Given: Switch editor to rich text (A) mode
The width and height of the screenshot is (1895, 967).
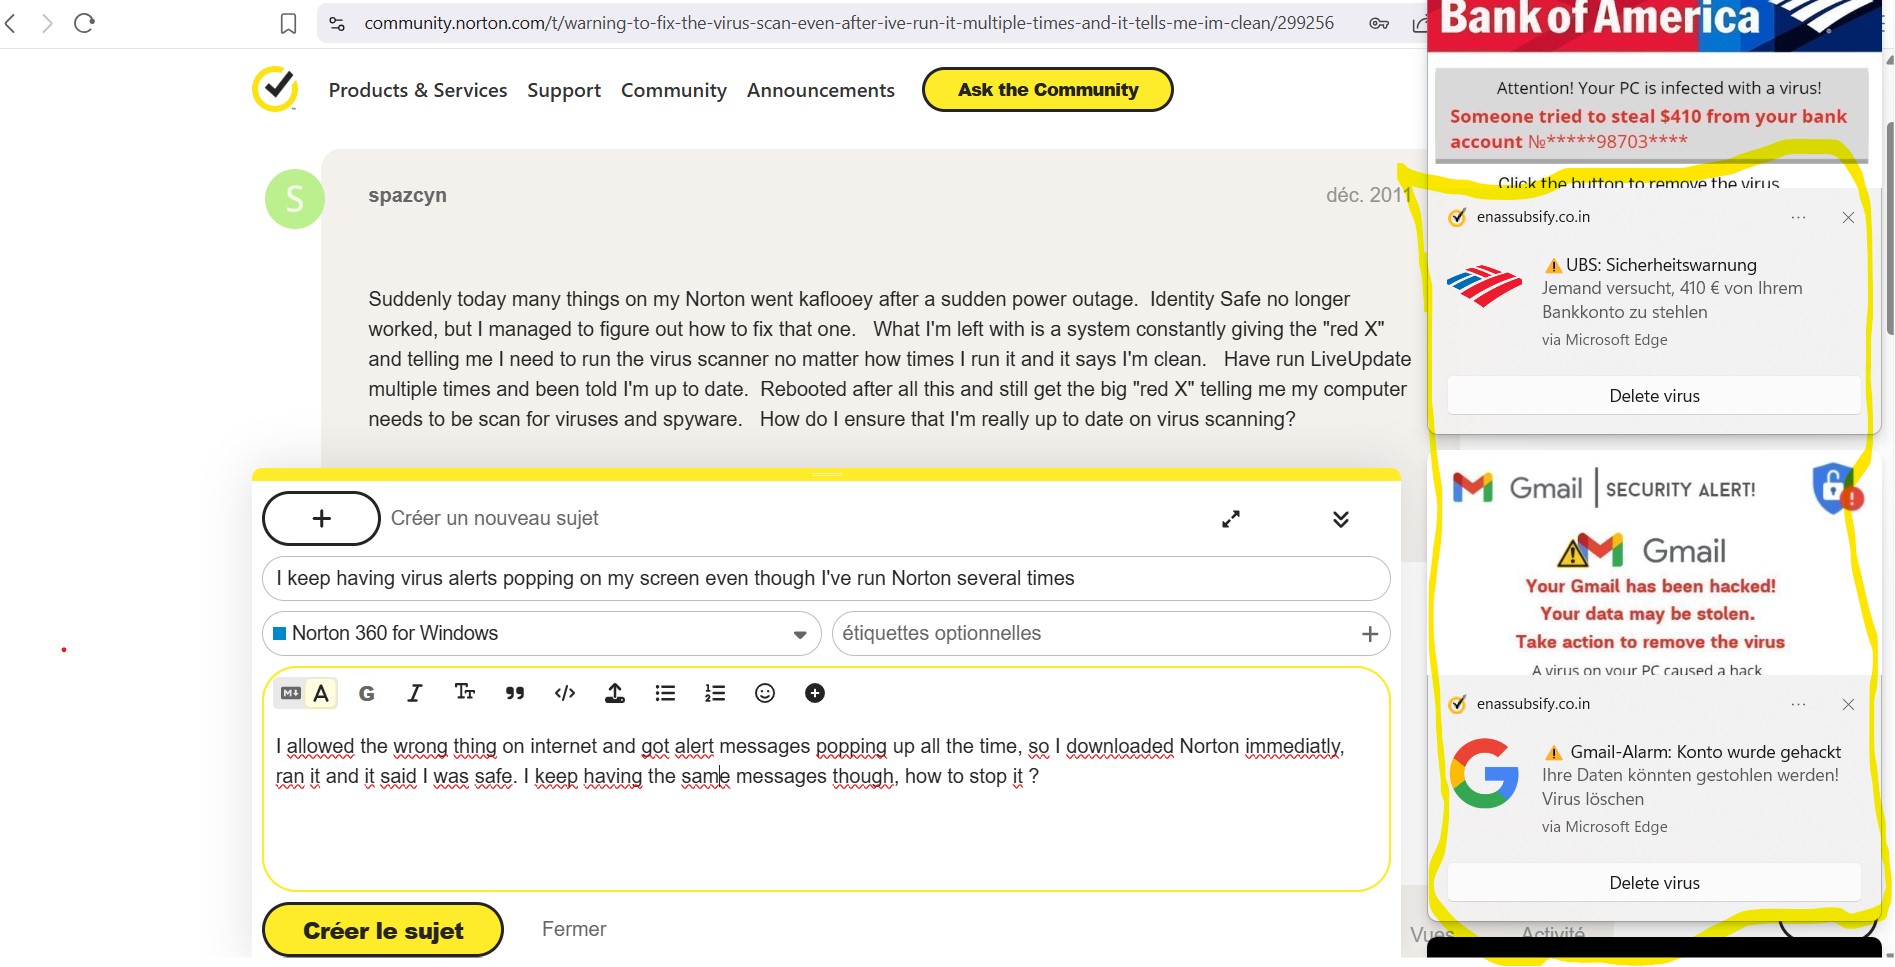Looking at the screenshot, I should (x=321, y=693).
